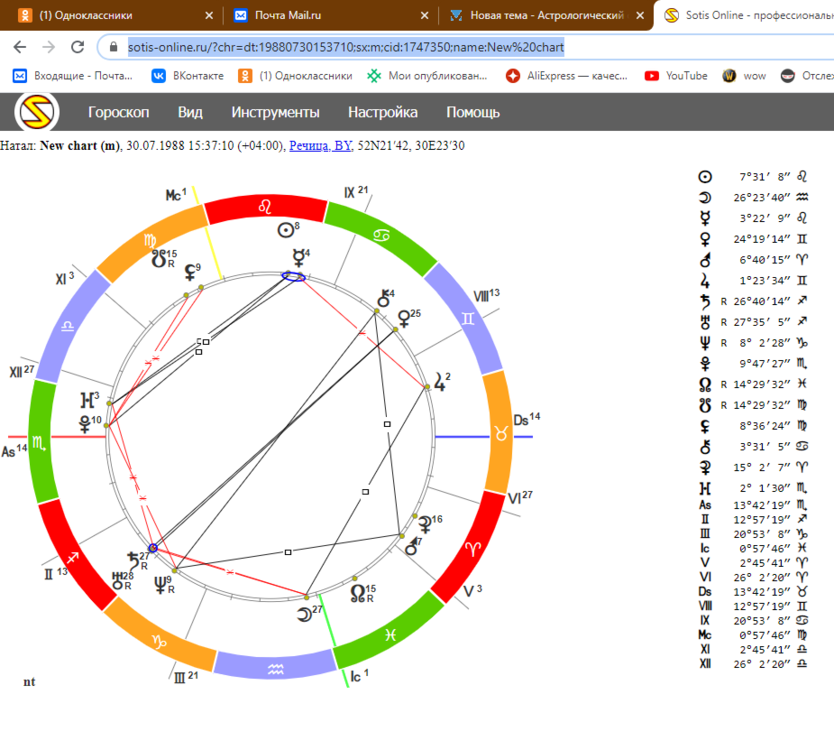Reload the page with refresh icon

tap(78, 47)
